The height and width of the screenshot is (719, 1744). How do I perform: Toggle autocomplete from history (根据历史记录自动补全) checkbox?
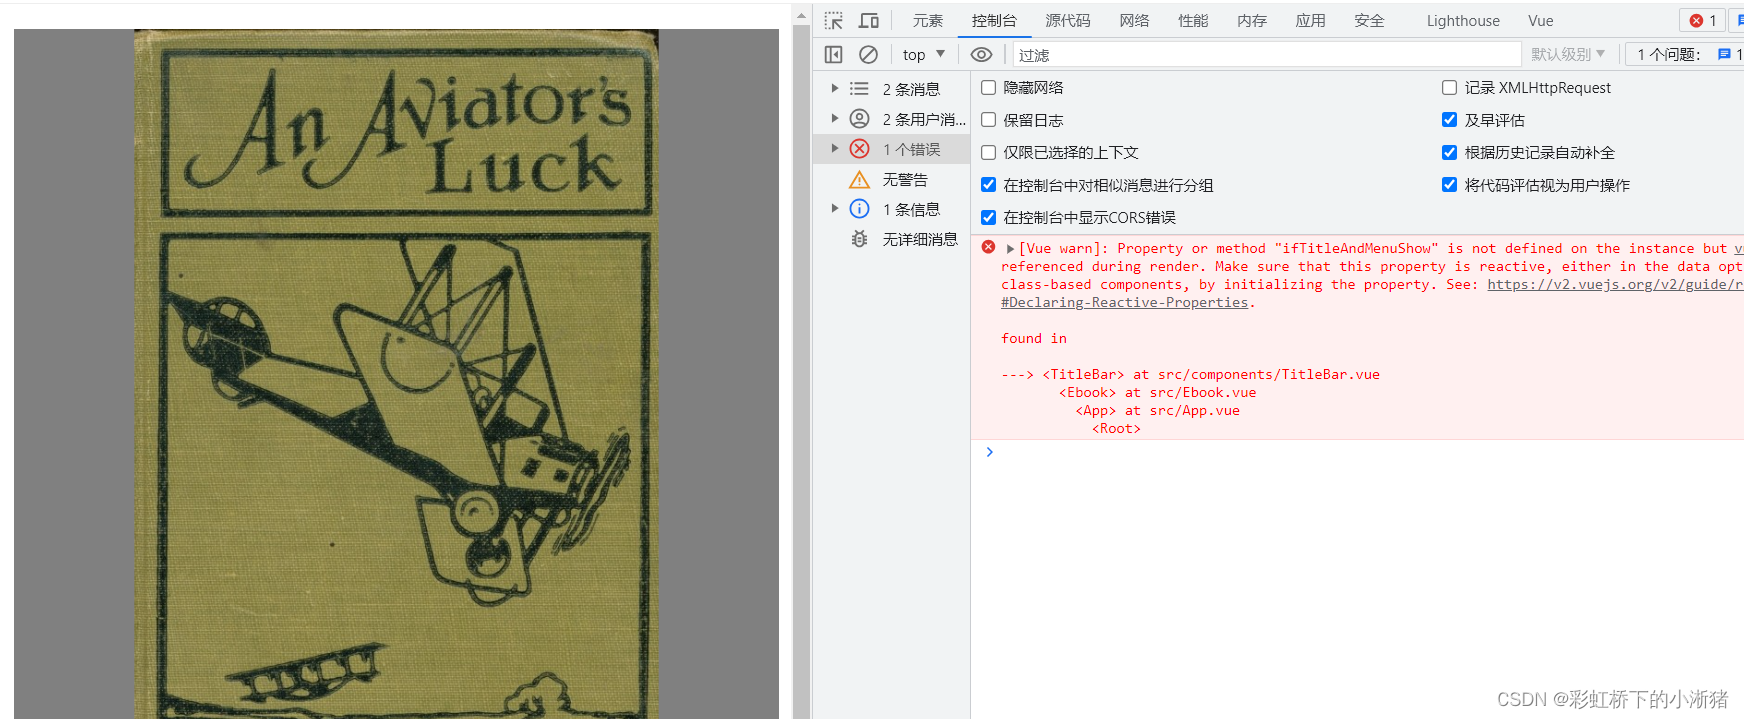1449,153
